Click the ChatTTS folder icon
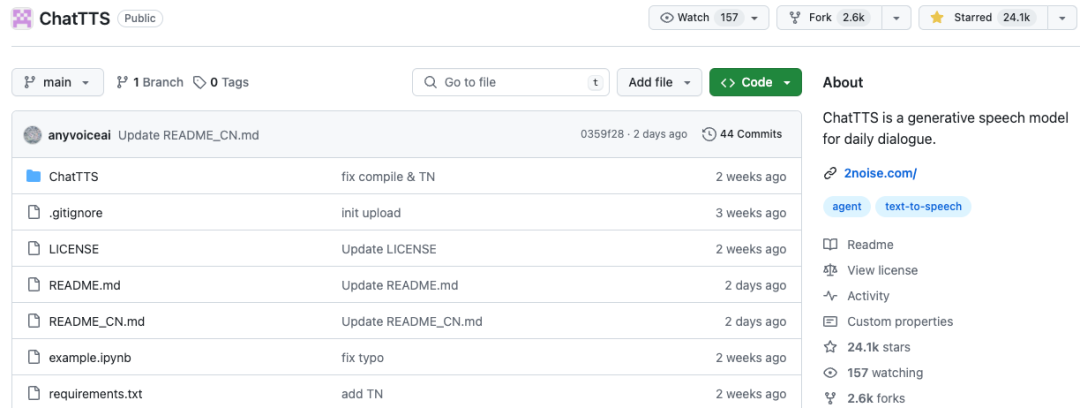The width and height of the screenshot is (1080, 408). (x=34, y=176)
